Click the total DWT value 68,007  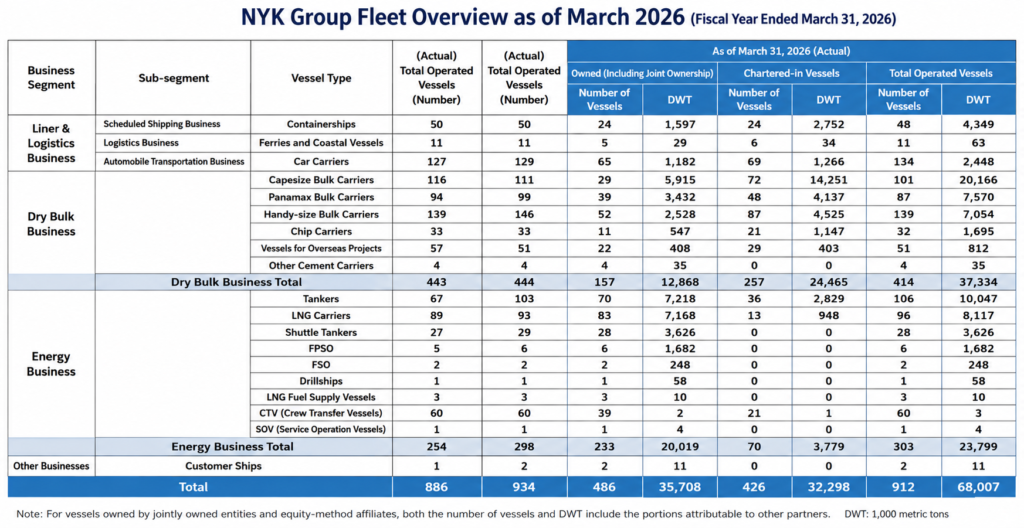tap(978, 487)
